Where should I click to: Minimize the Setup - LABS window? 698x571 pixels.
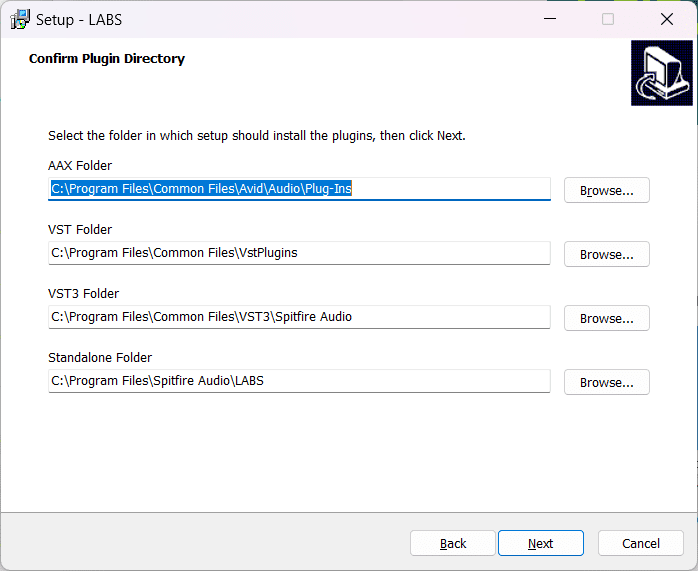[x=550, y=19]
